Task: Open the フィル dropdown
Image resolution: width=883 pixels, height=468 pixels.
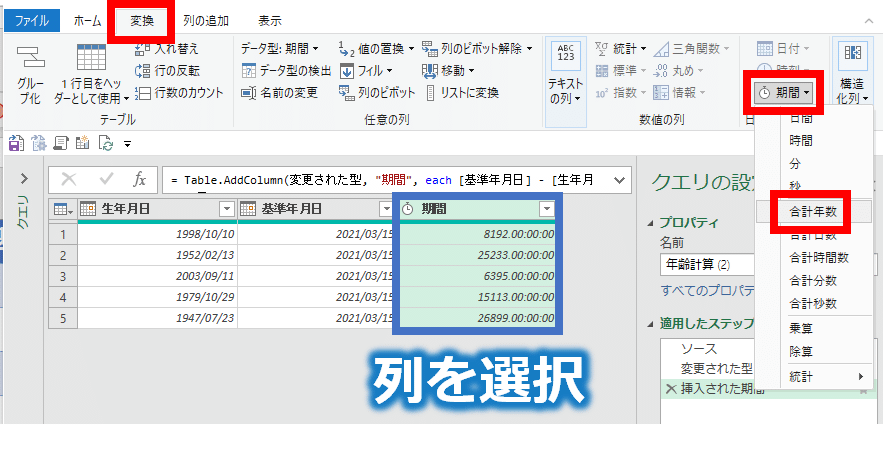Action: pyautogui.click(x=366, y=70)
